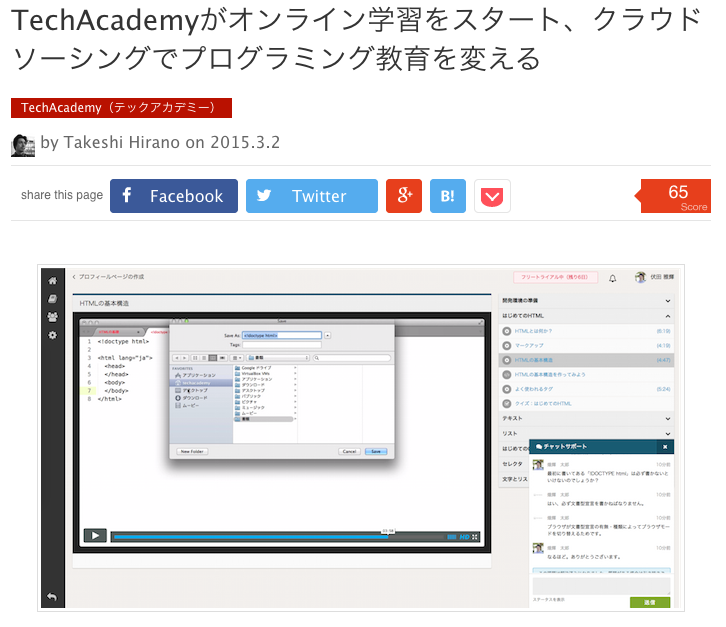
Task: Click the user avatar at top right
Action: tap(640, 277)
